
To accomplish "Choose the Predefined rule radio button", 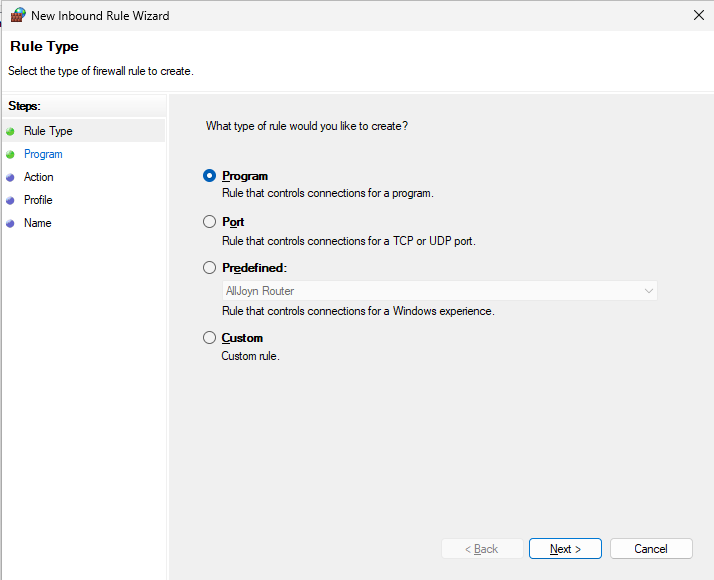I will click(209, 268).
